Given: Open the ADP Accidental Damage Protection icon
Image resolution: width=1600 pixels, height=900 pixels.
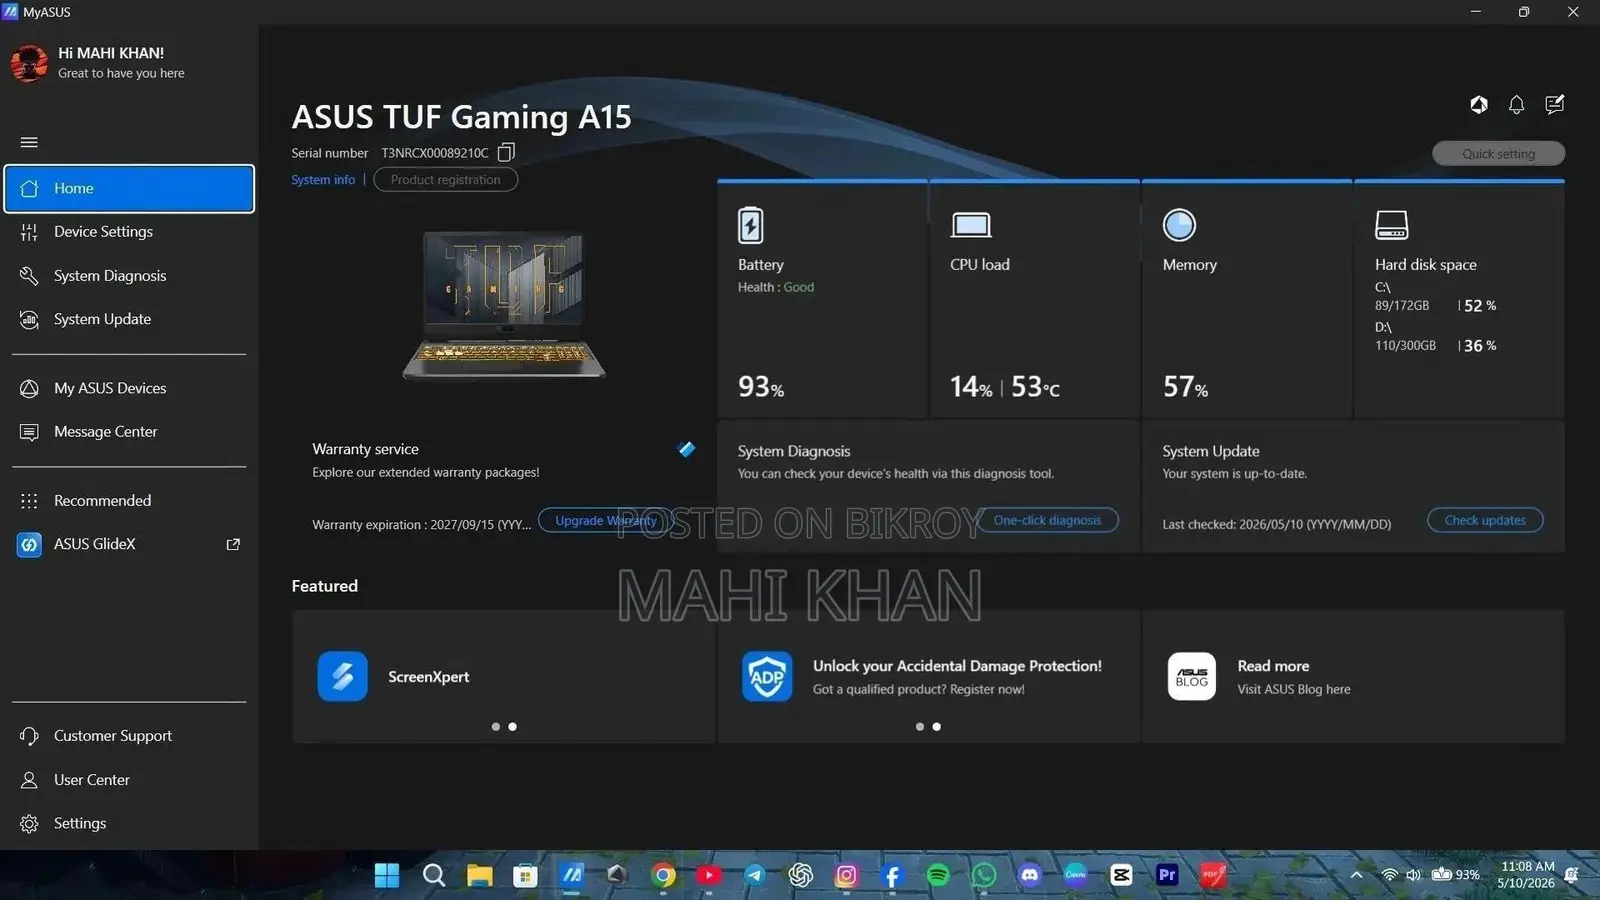Looking at the screenshot, I should point(767,677).
